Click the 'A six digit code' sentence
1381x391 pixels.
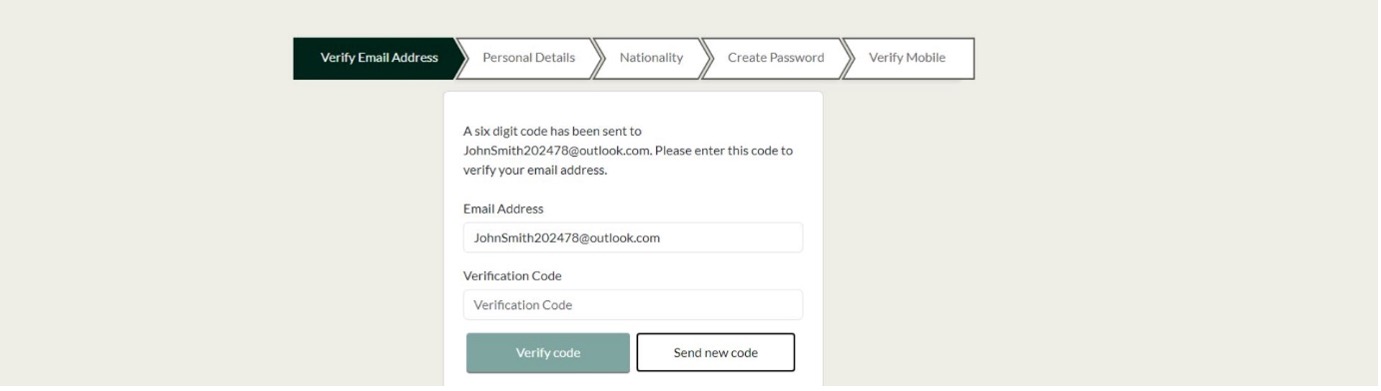tap(552, 131)
